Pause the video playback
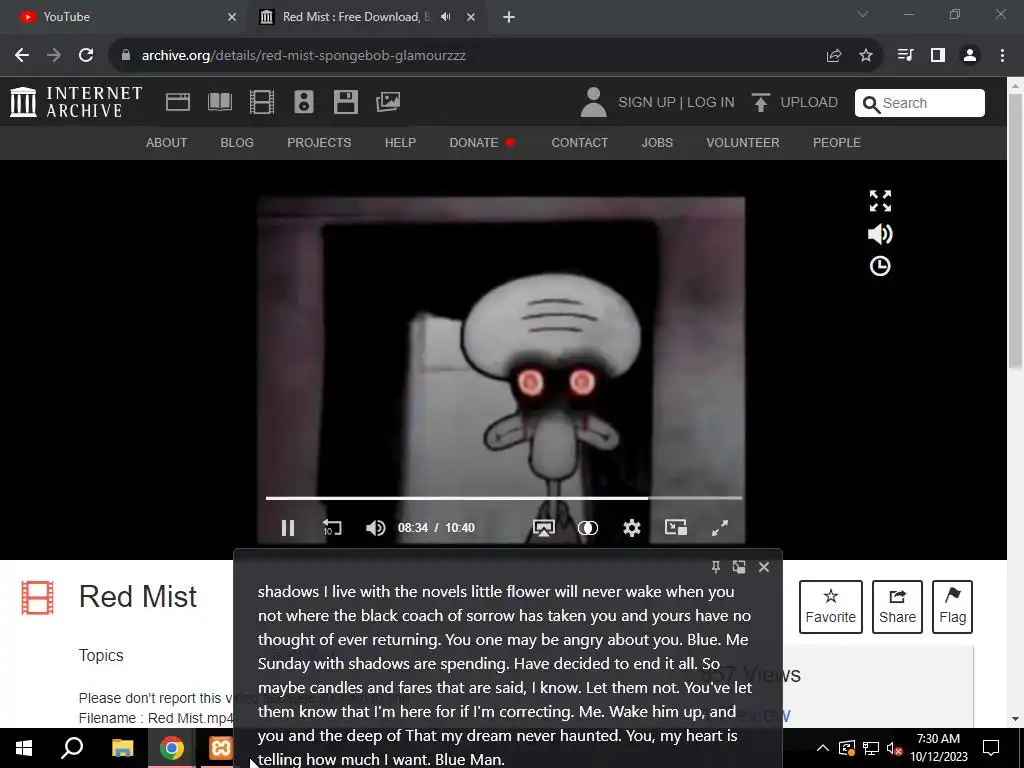 tap(288, 528)
